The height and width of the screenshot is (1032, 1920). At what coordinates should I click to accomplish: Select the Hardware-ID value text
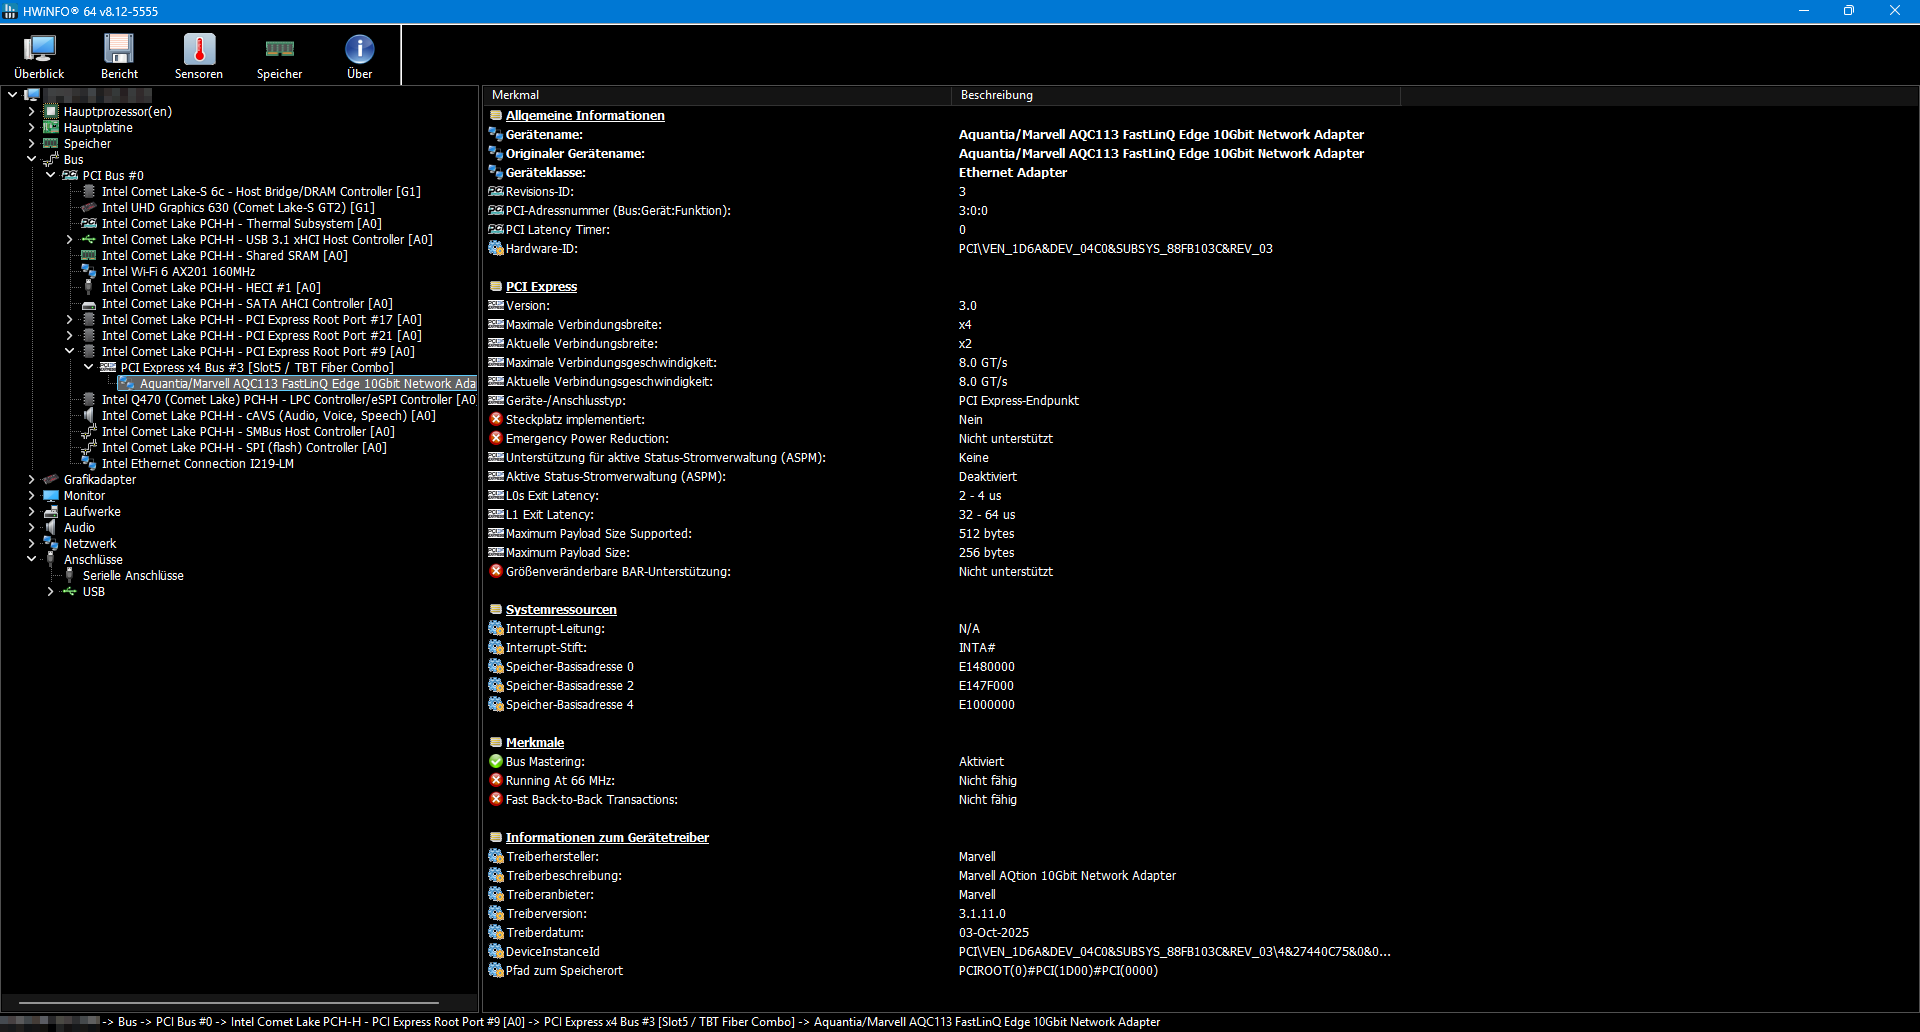click(x=1115, y=249)
